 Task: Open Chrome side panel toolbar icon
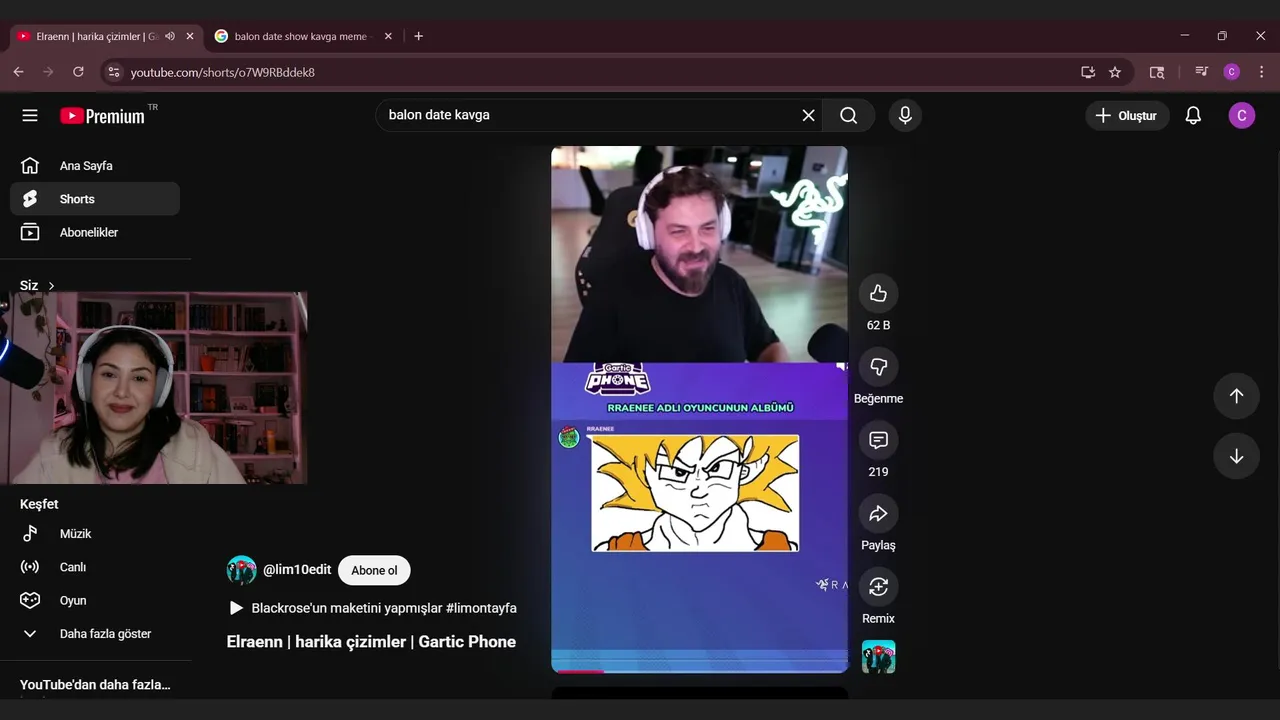1157,72
